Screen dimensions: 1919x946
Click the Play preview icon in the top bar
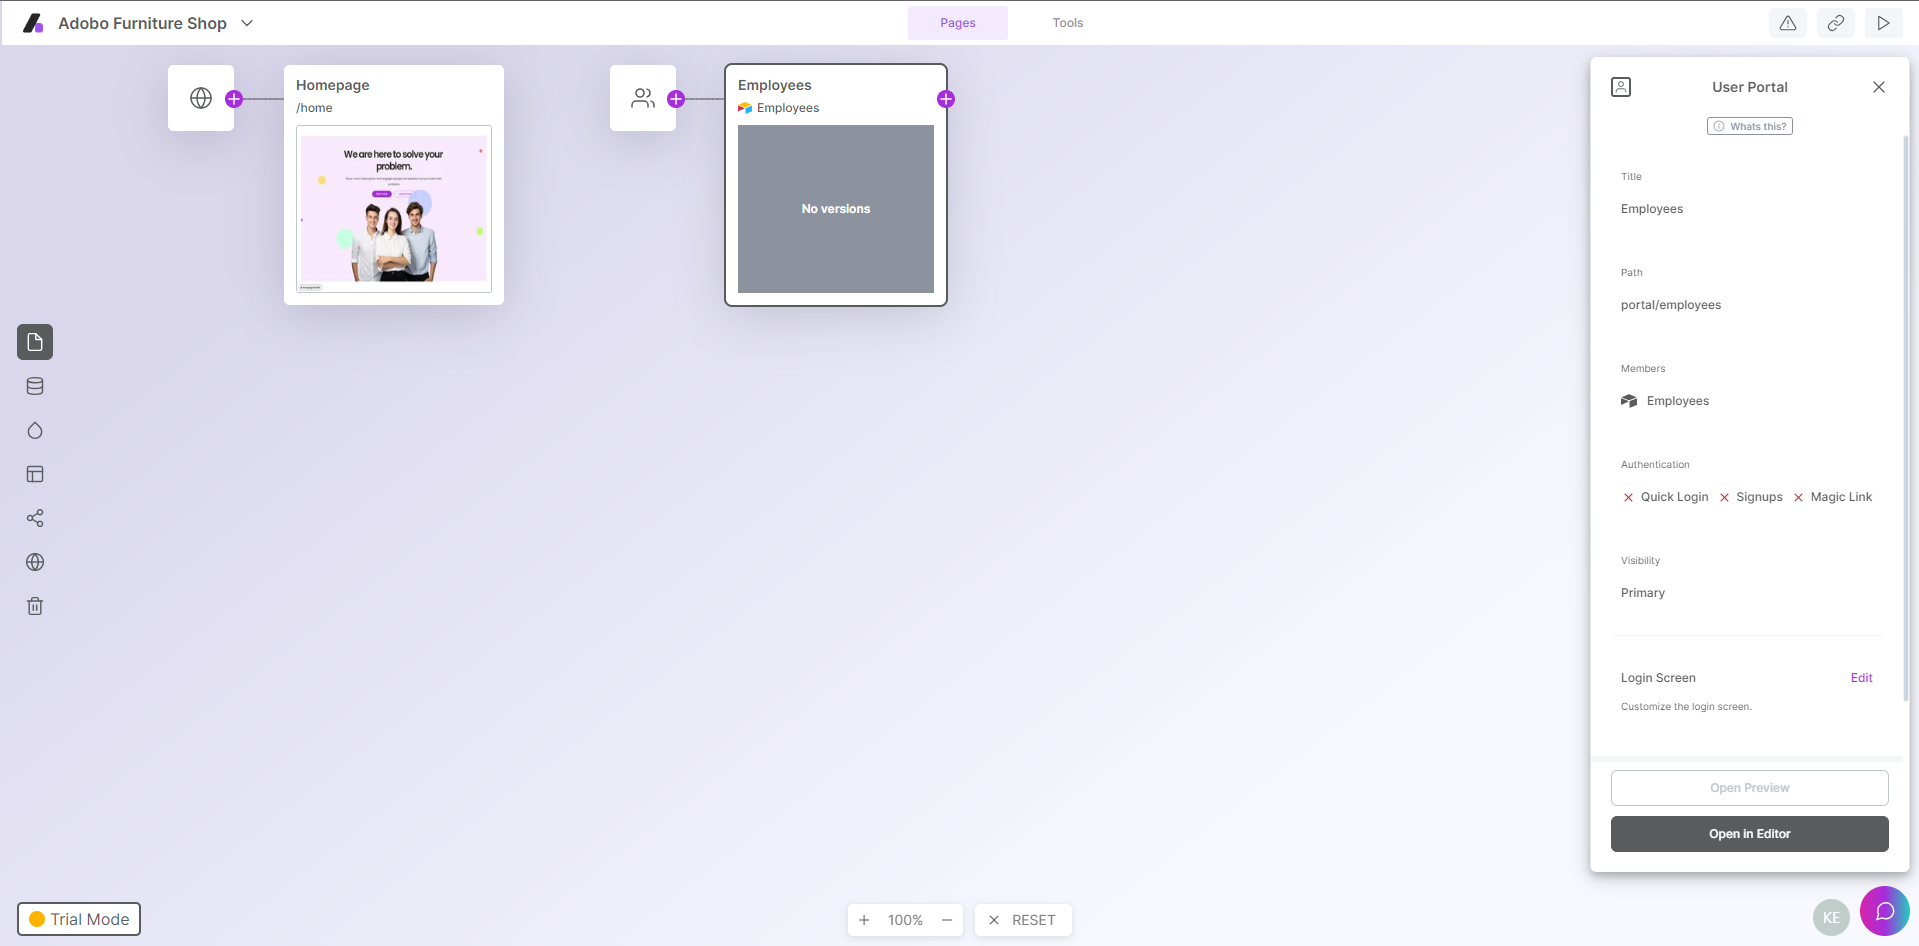[x=1884, y=23]
